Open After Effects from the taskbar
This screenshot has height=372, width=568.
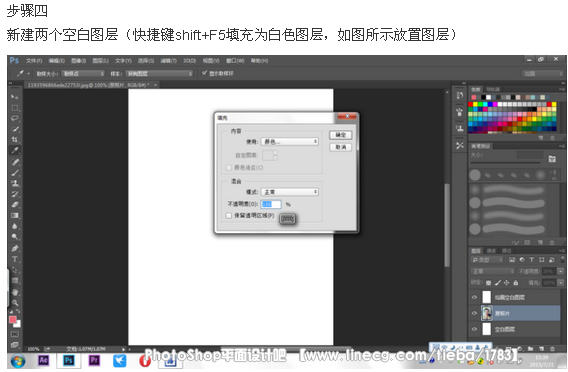tap(44, 360)
